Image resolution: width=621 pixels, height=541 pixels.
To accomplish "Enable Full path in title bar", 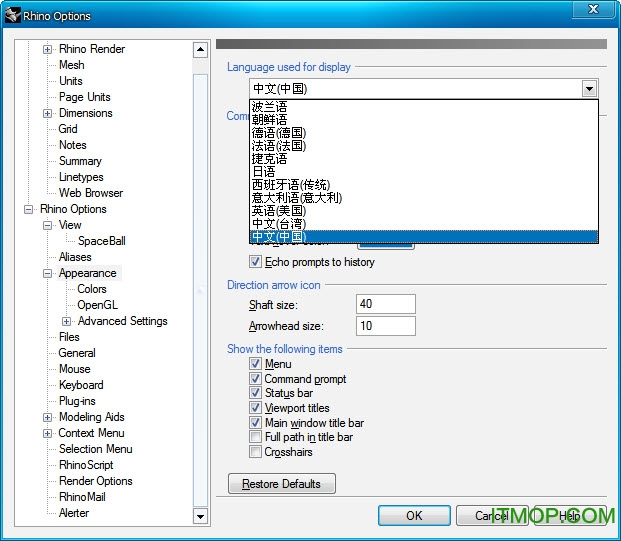I will [256, 437].
